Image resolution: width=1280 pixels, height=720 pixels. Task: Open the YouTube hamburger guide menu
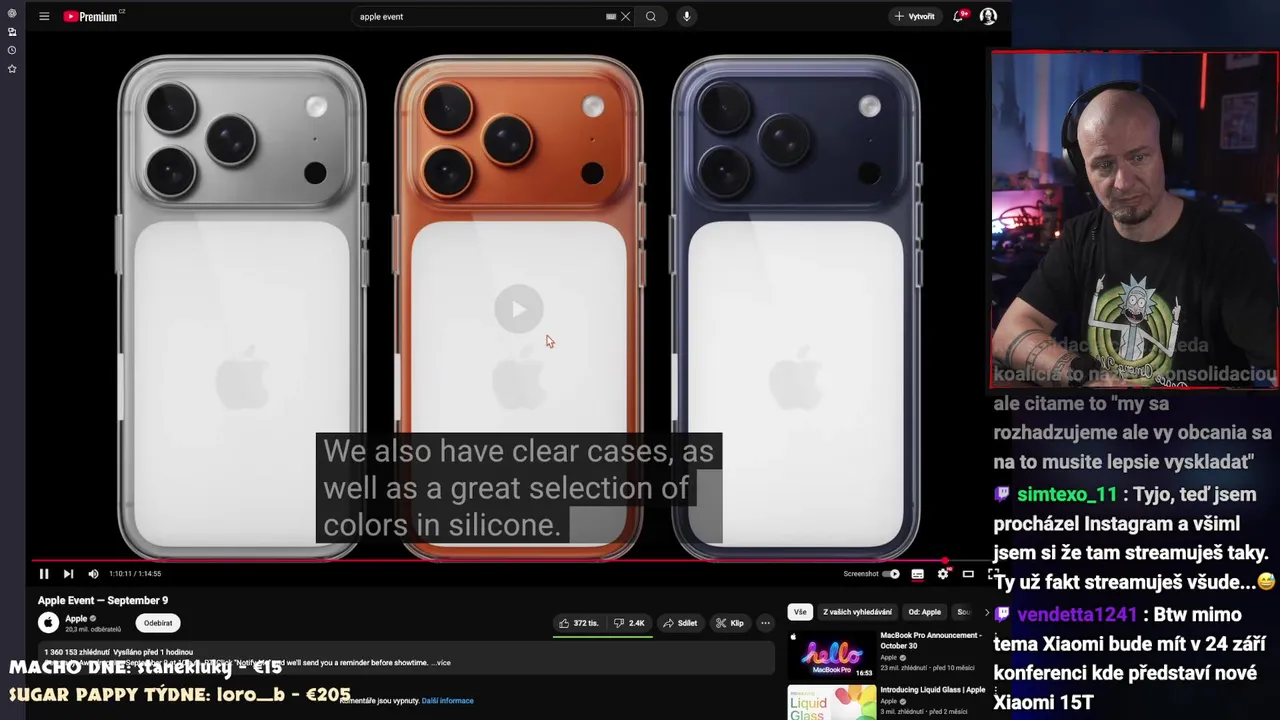tap(44, 16)
